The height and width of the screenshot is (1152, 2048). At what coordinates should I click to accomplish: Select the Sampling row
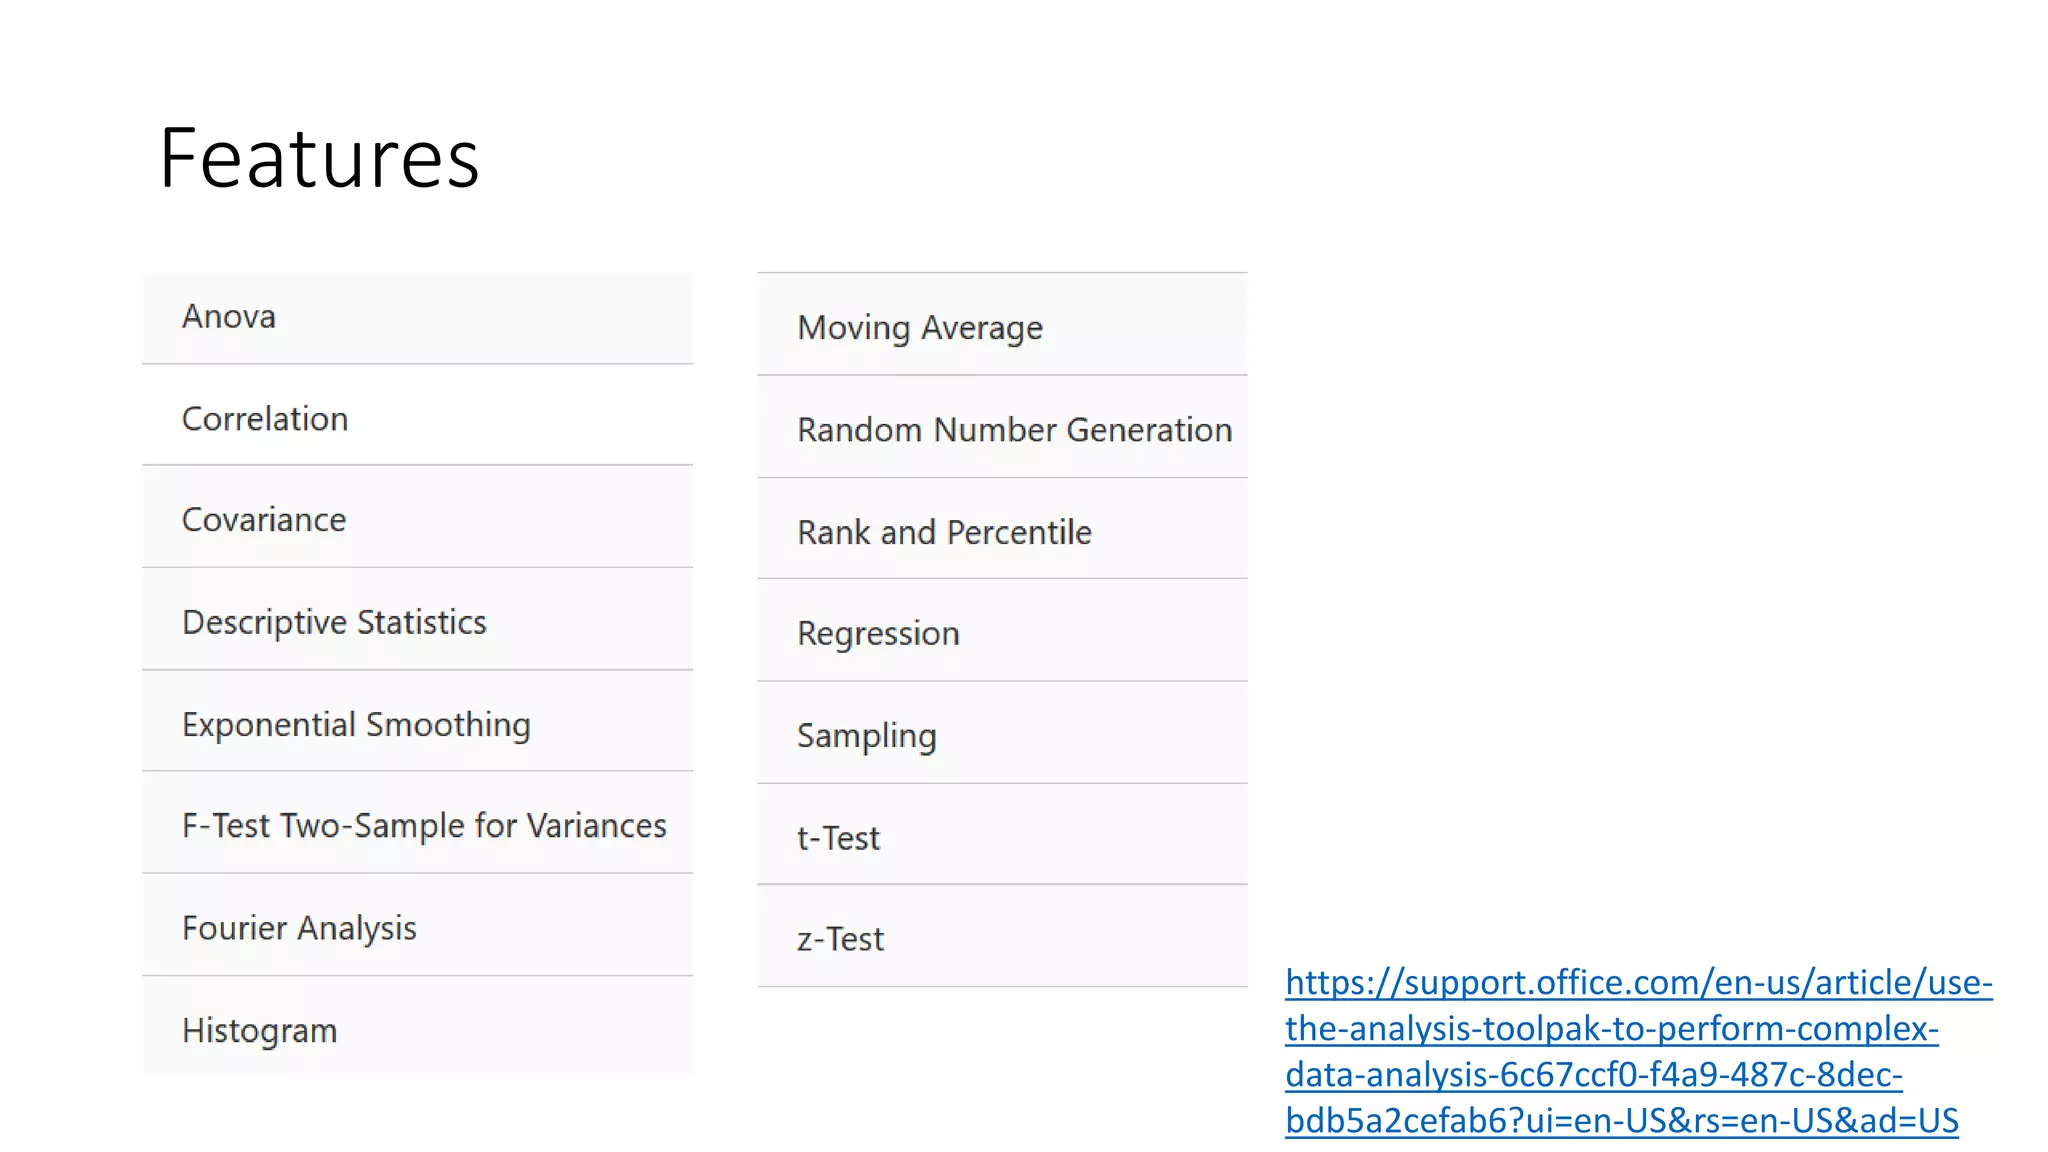tap(1002, 733)
